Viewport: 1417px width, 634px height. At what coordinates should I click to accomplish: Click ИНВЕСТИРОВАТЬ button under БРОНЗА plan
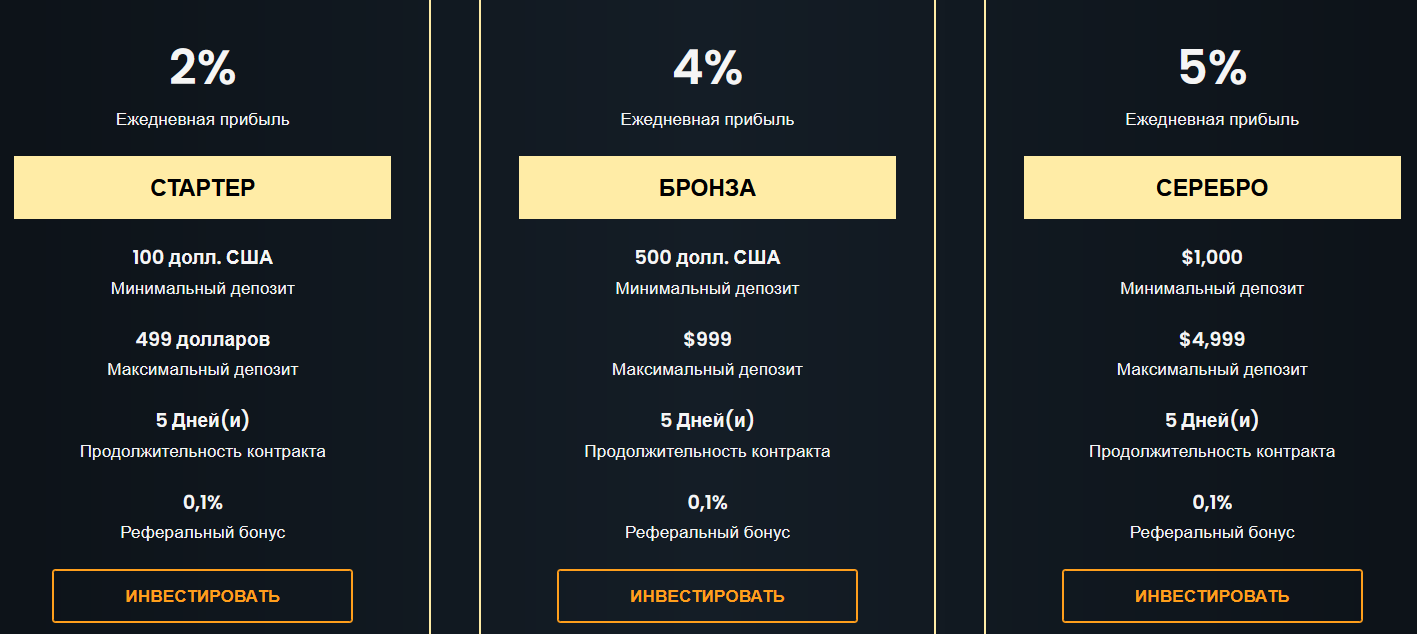coord(707,596)
